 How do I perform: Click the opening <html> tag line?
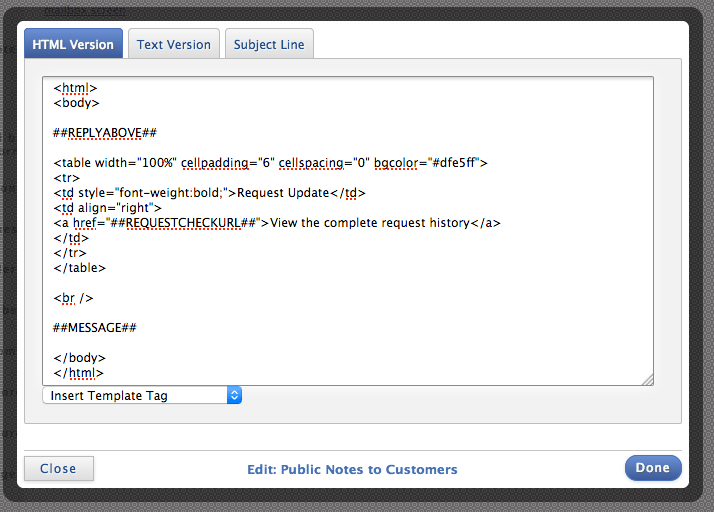pos(76,88)
